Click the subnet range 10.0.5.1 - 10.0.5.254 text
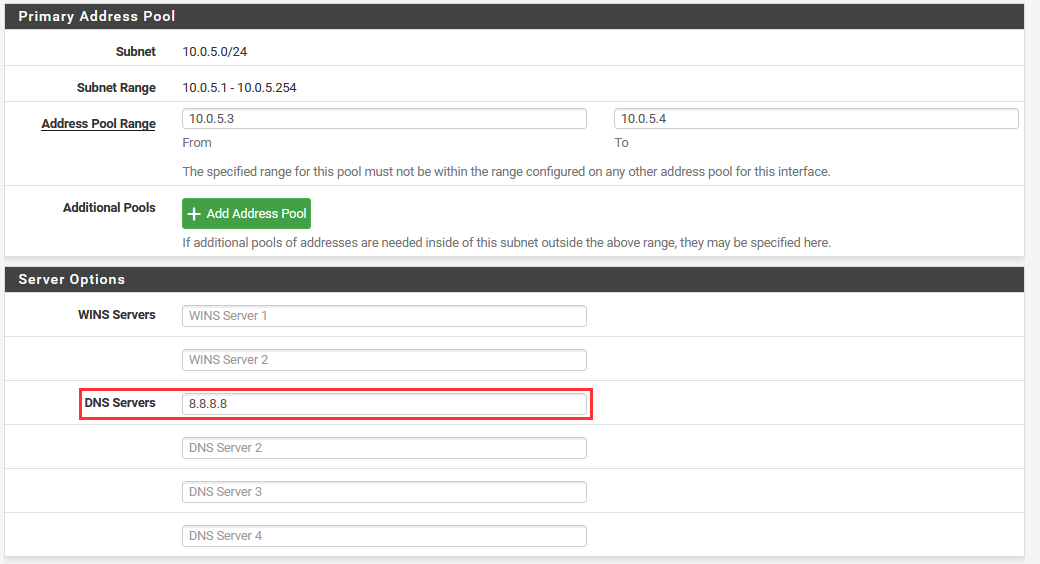Screen dimensions: 1040x564 tap(239, 88)
